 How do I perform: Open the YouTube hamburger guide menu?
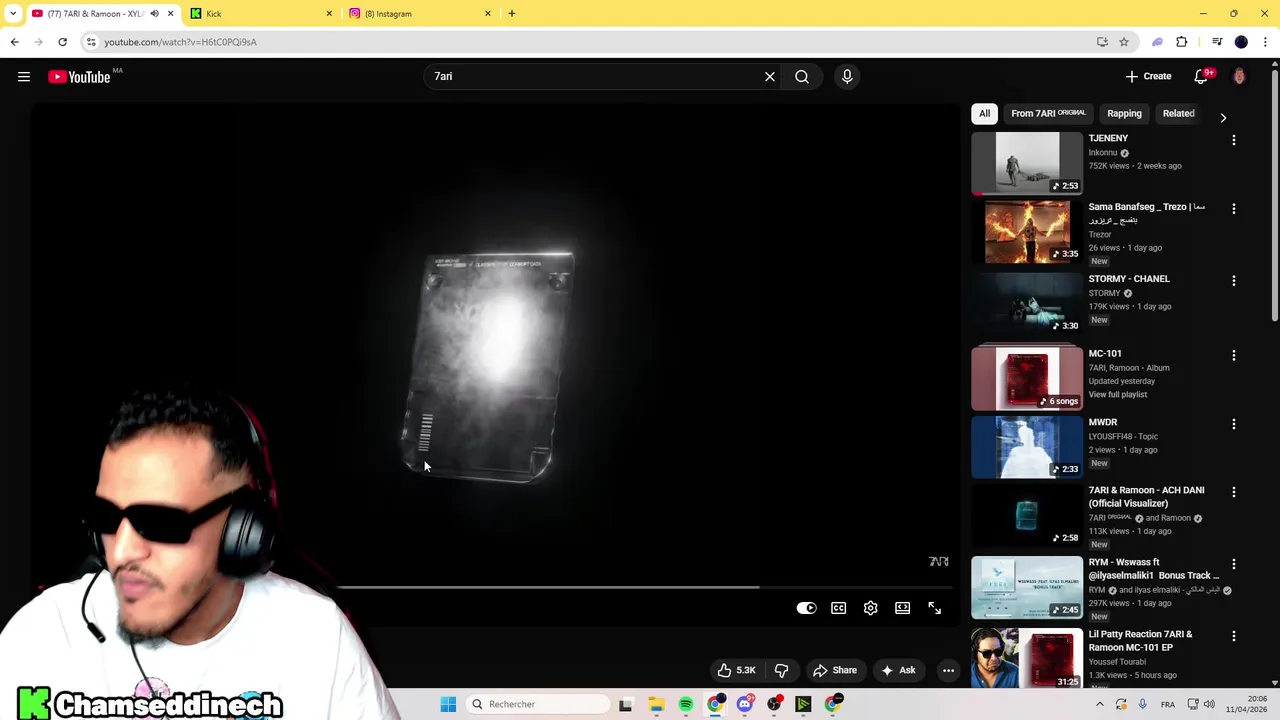(x=24, y=77)
